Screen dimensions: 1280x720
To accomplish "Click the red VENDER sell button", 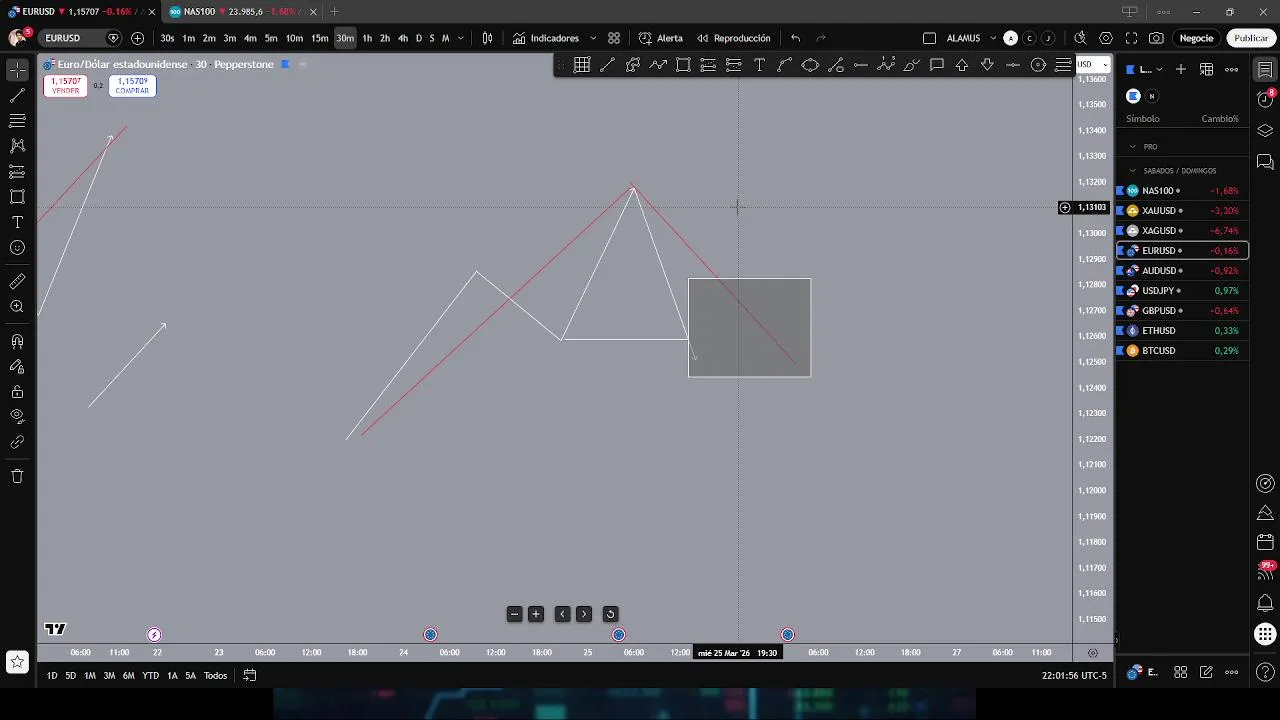I will 65,86.
